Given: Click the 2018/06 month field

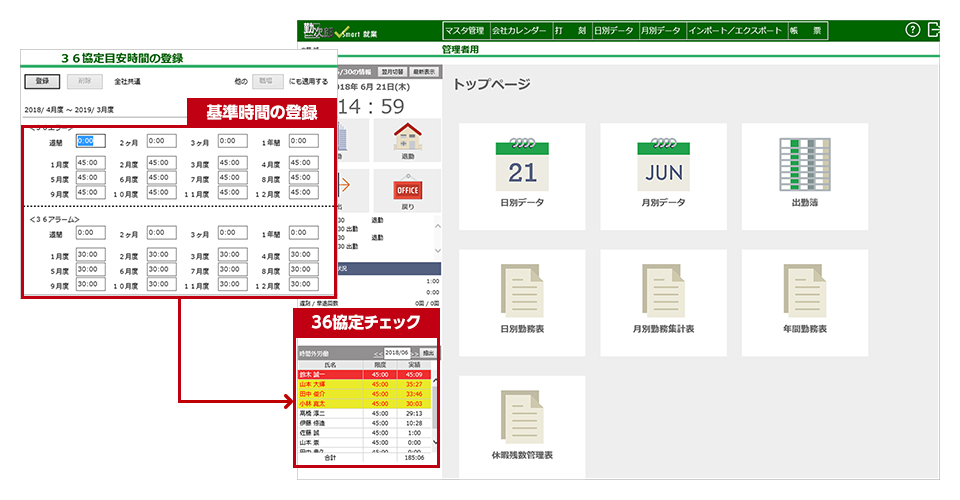Looking at the screenshot, I should [x=397, y=353].
